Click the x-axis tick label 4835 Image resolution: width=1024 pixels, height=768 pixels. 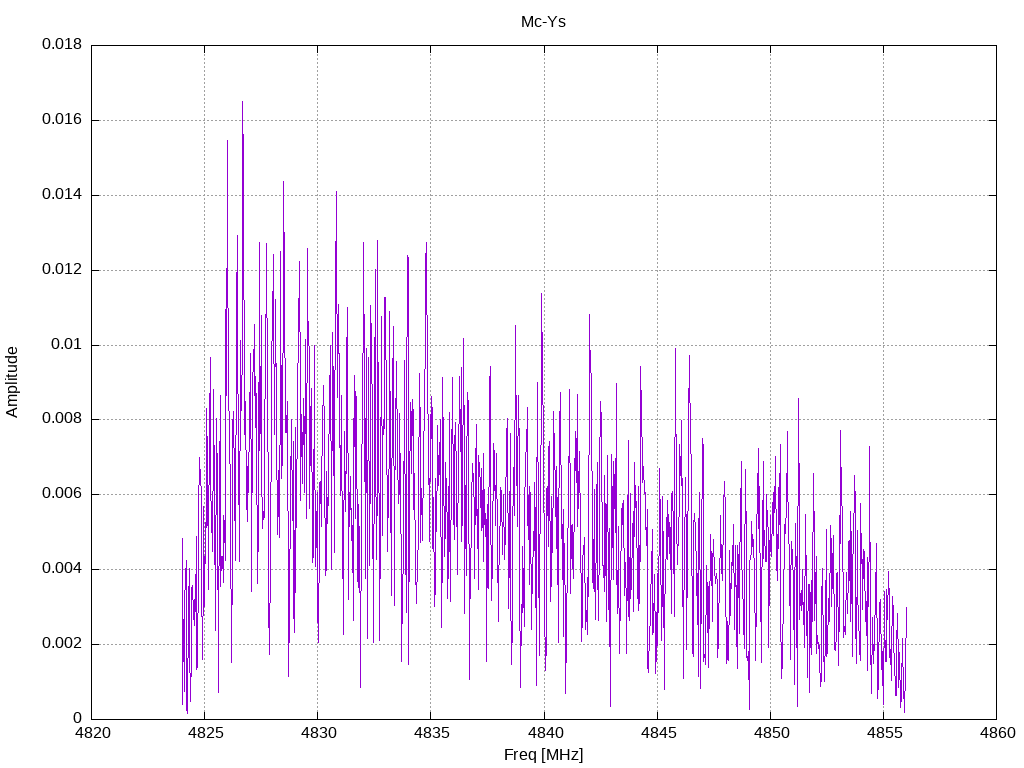pyautogui.click(x=431, y=733)
